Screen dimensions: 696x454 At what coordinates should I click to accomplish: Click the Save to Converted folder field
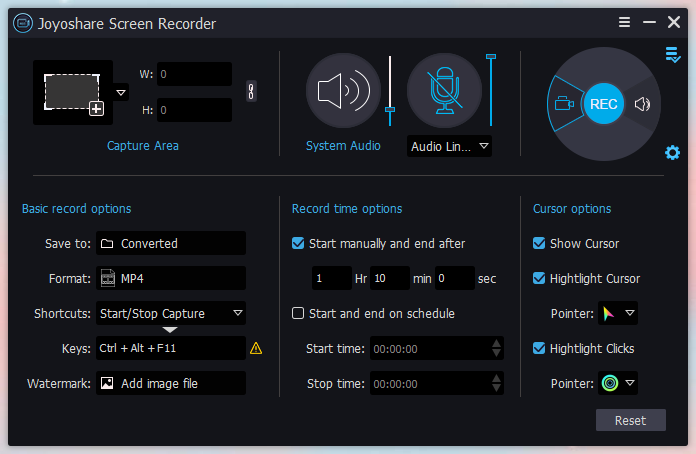click(x=171, y=243)
